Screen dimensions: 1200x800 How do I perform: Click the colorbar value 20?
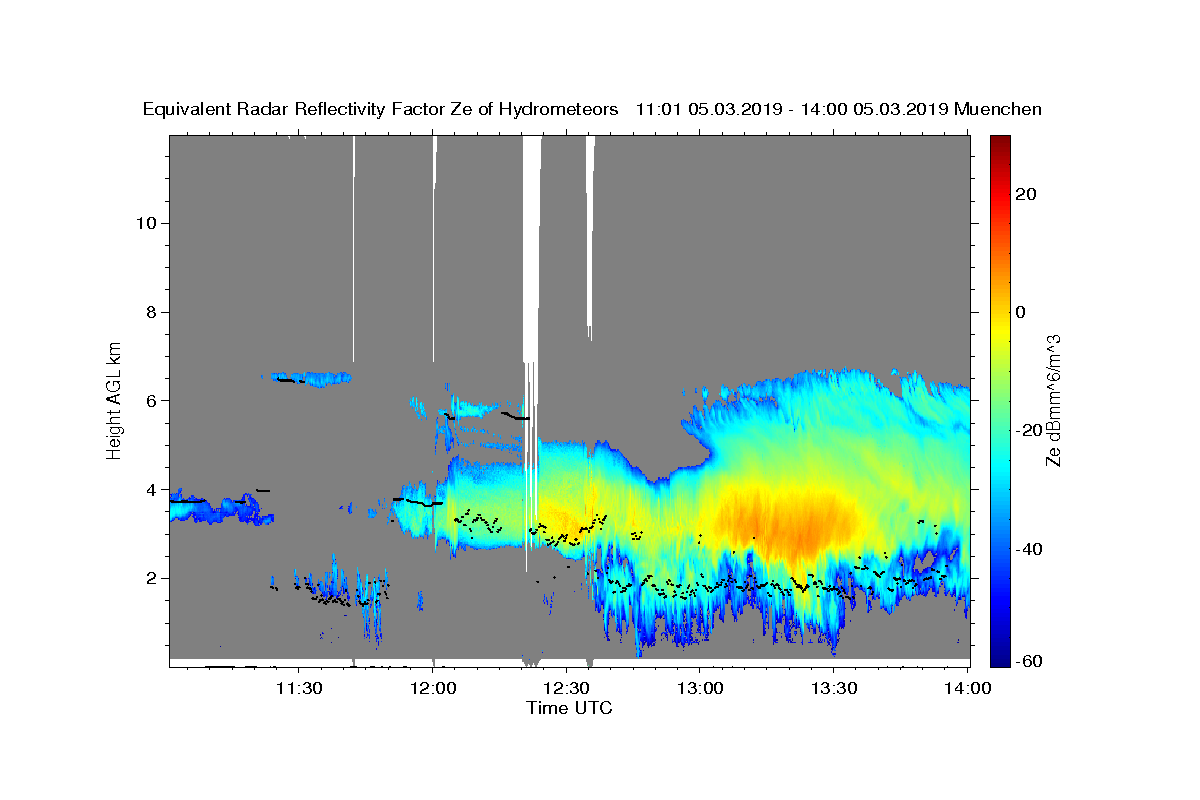[x=1025, y=194]
